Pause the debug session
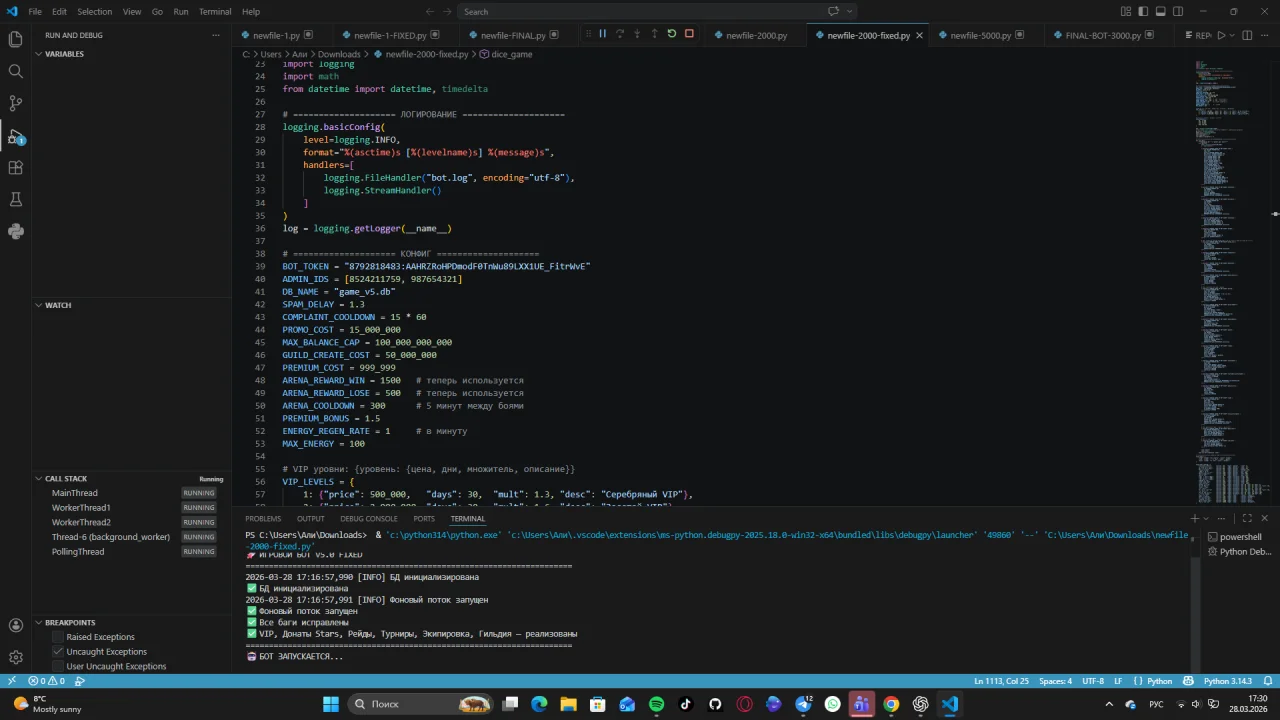This screenshot has width=1280, height=720. [x=602, y=34]
